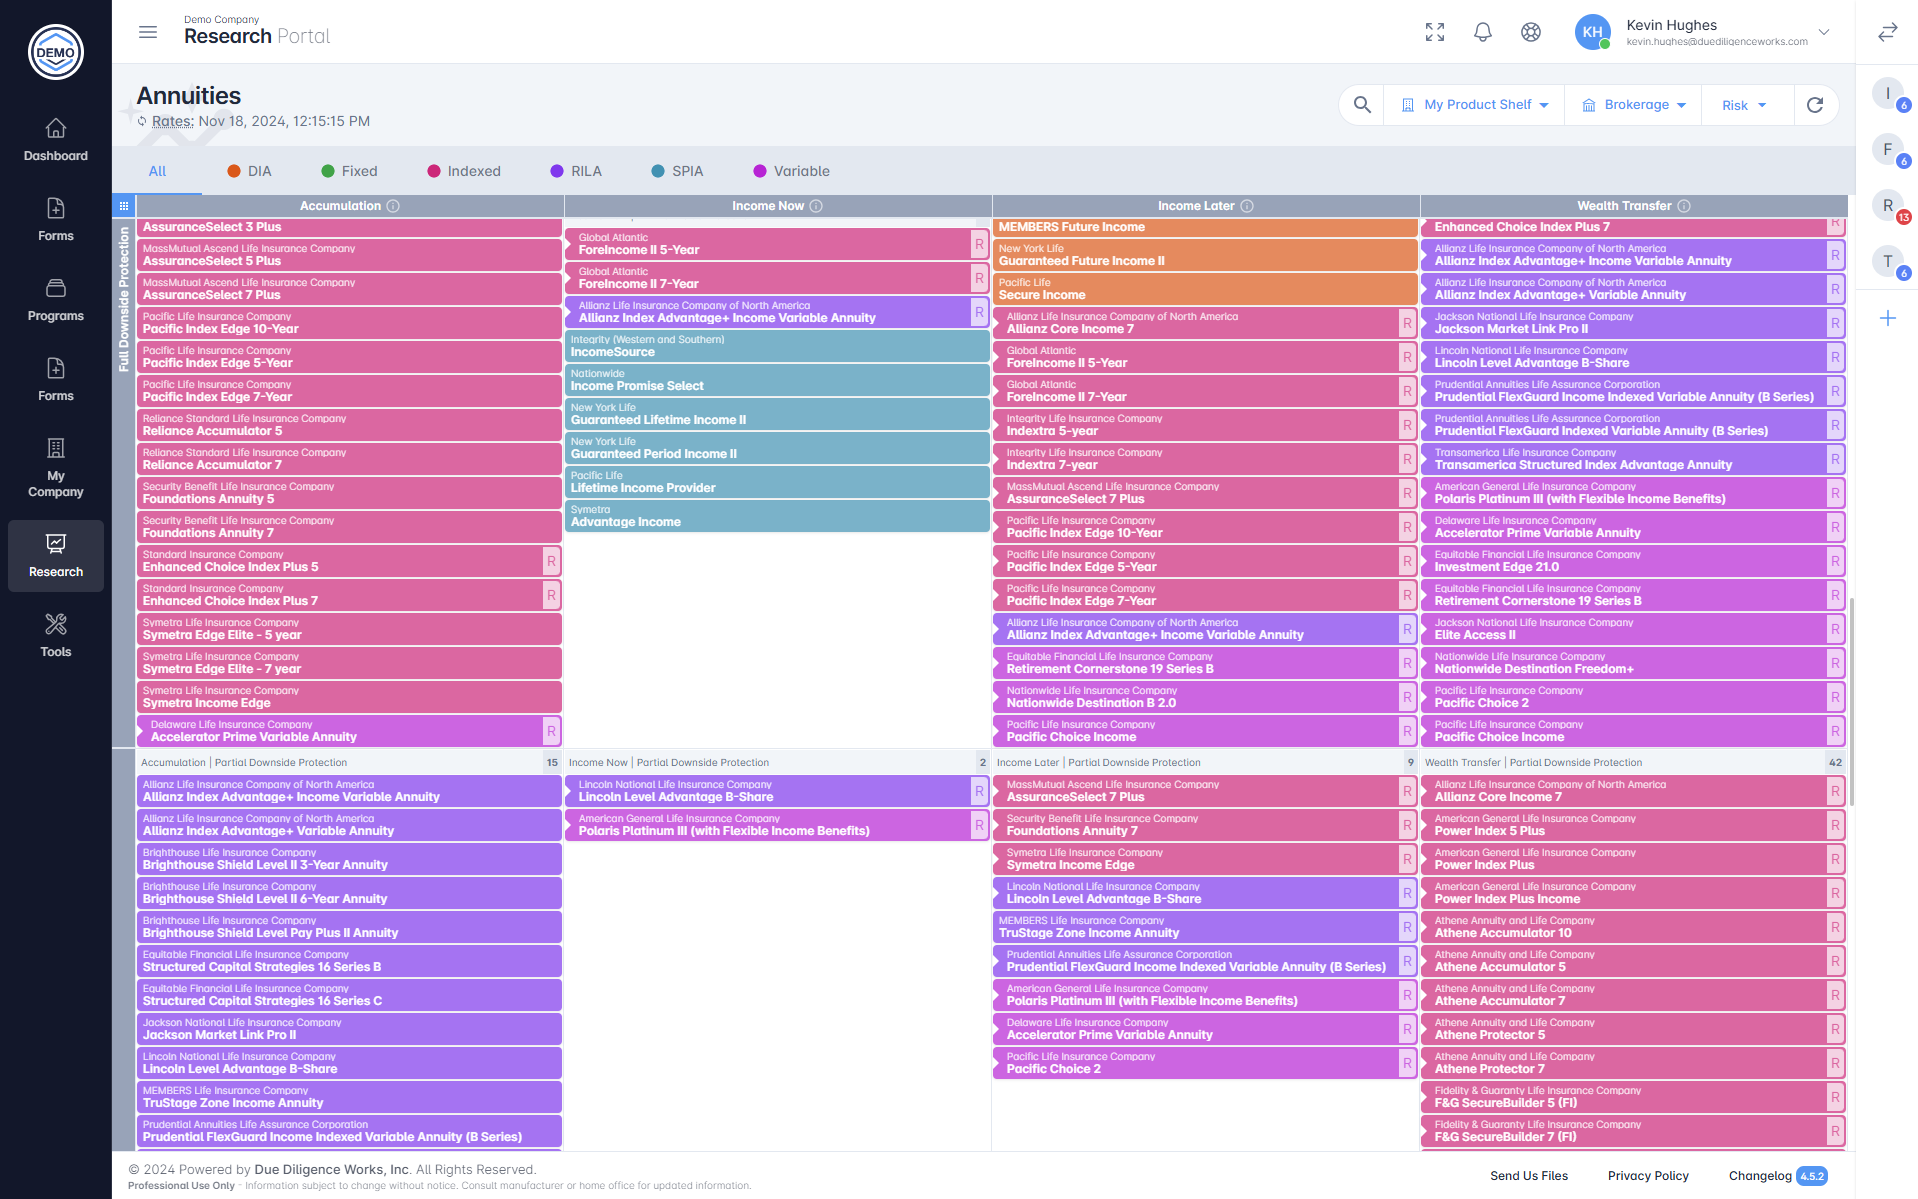The width and height of the screenshot is (1918, 1199).
Task: Open the F avatar in right panel
Action: [1888, 150]
